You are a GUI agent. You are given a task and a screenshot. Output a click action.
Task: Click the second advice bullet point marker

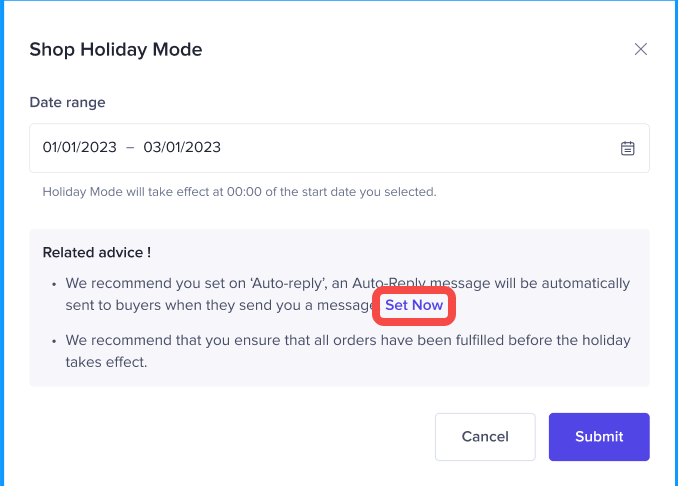point(54,341)
